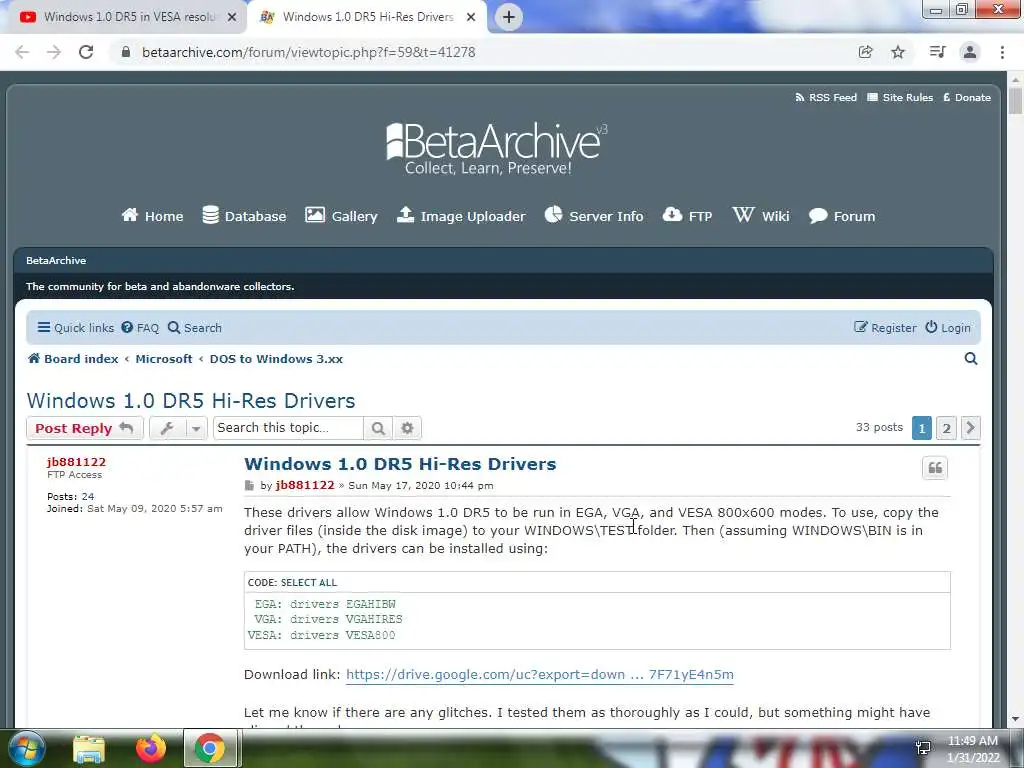Open Chrome's three-dot menu
1024x768 pixels.
pos(1002,52)
